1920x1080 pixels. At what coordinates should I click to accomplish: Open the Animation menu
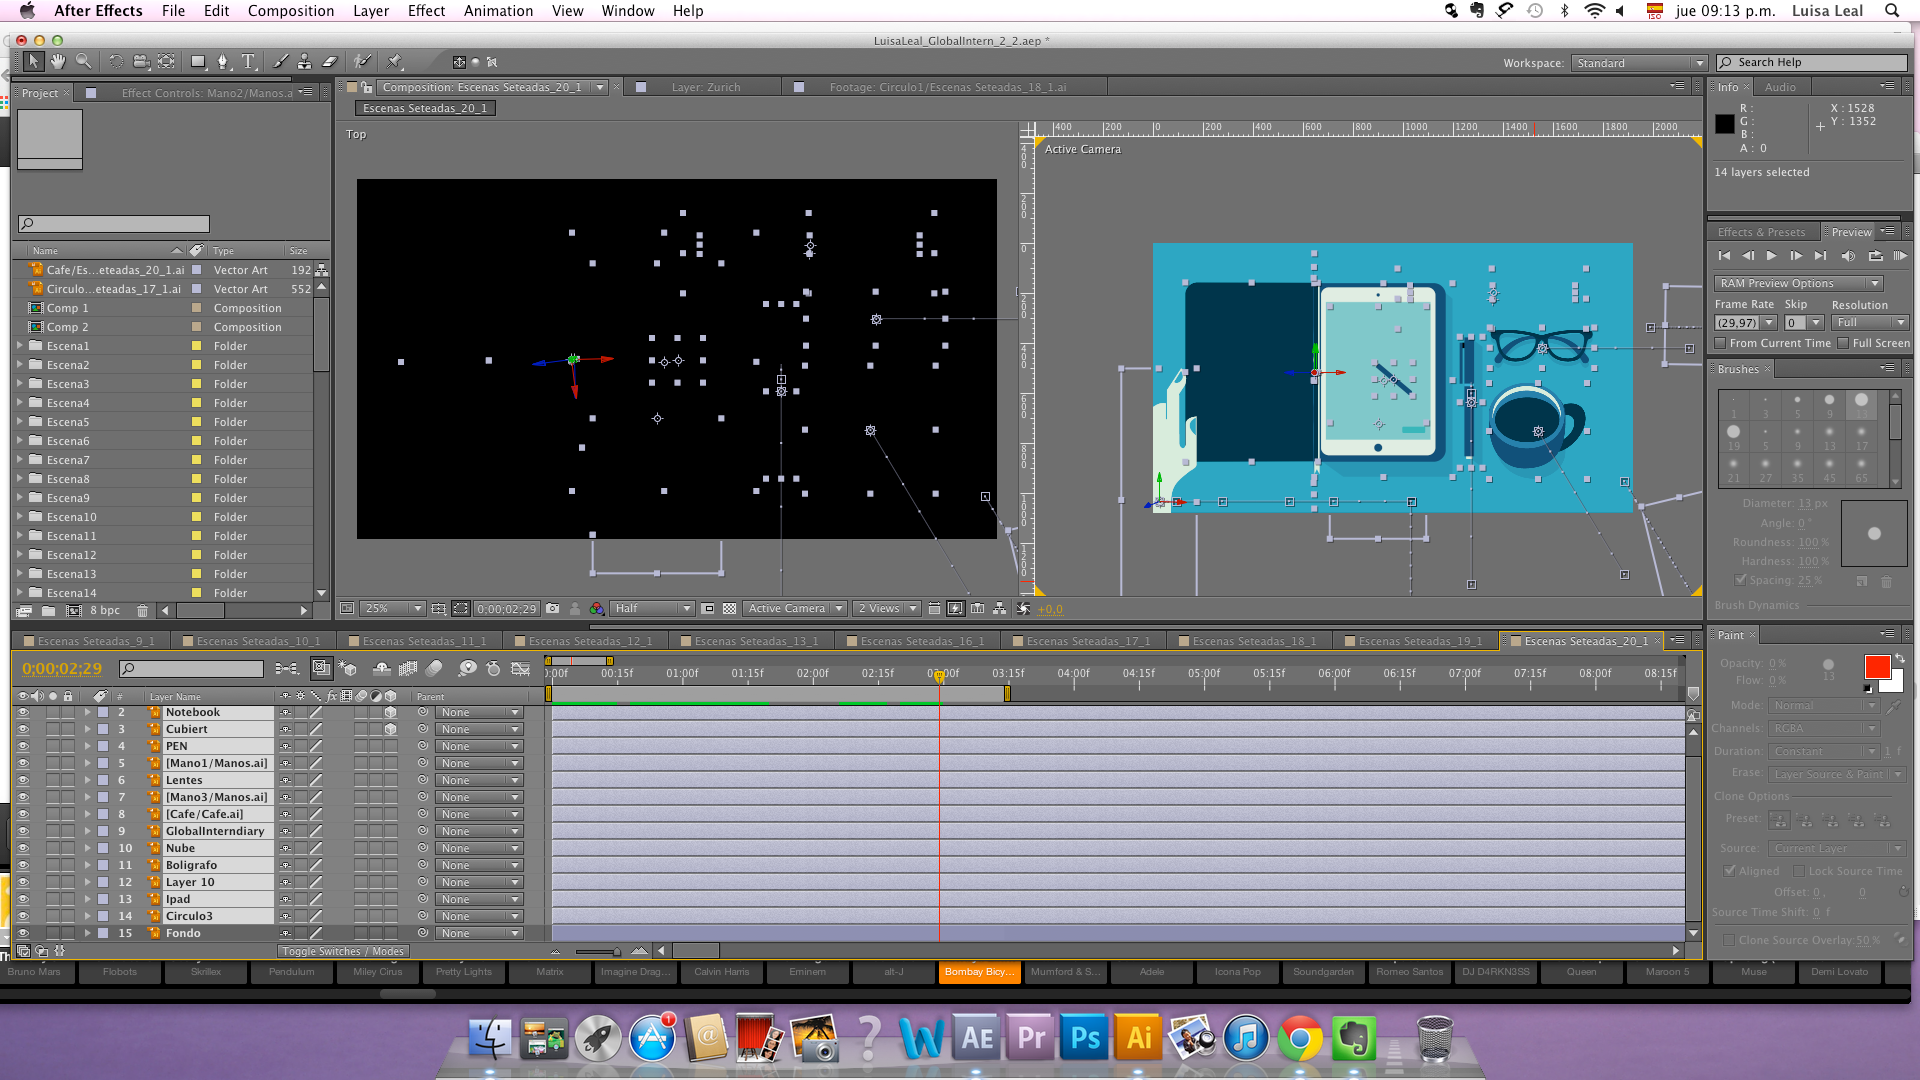coord(498,11)
